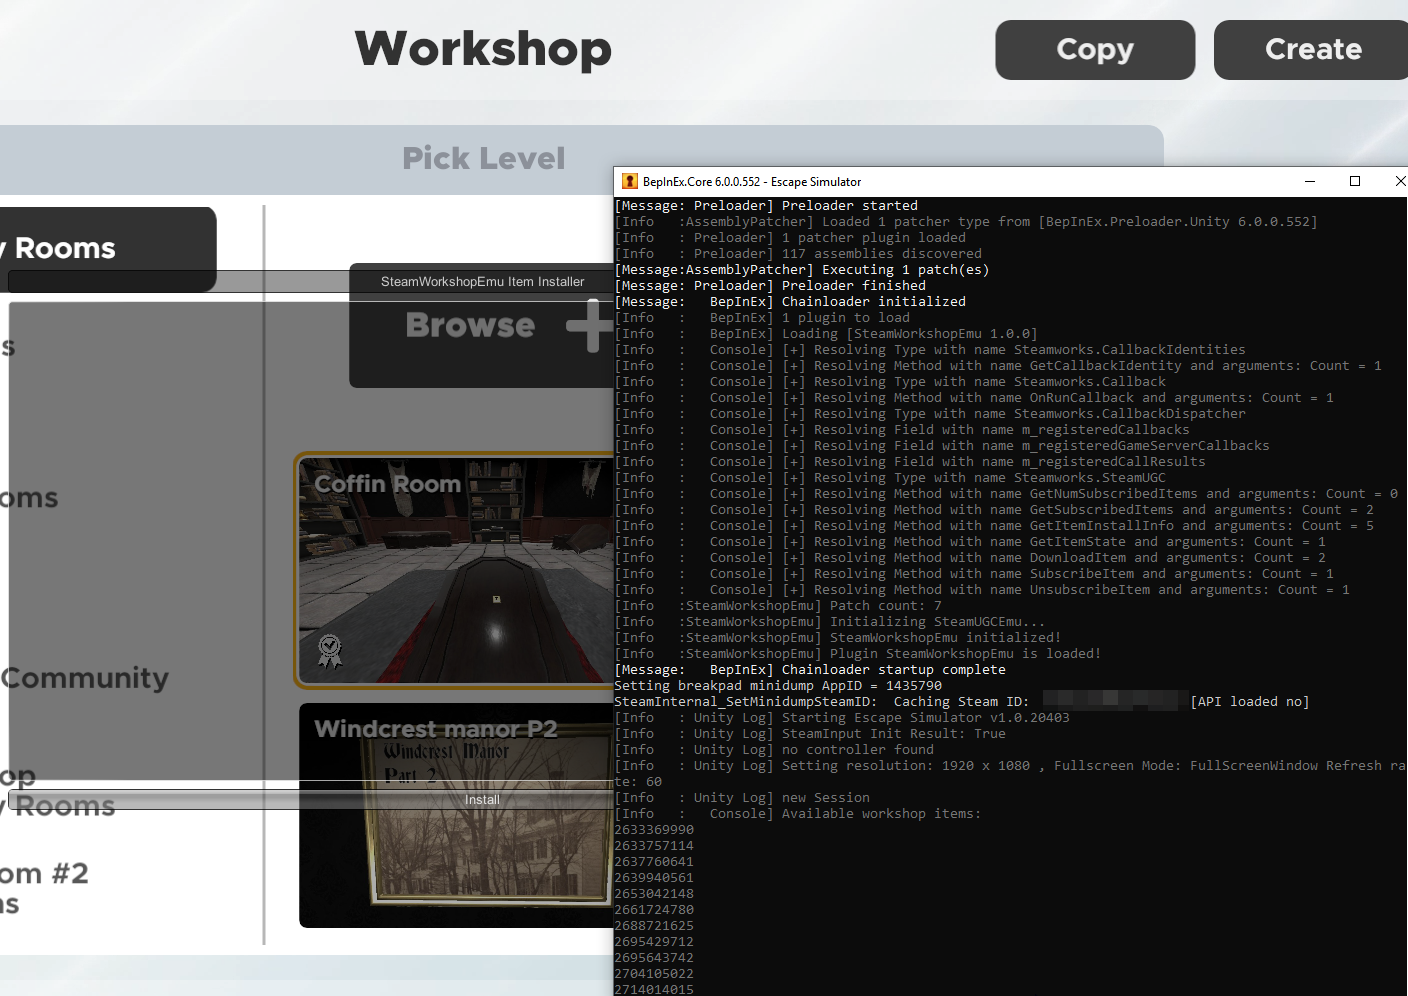Click the 'Chainloader startup complete' console line

[x=810, y=670]
